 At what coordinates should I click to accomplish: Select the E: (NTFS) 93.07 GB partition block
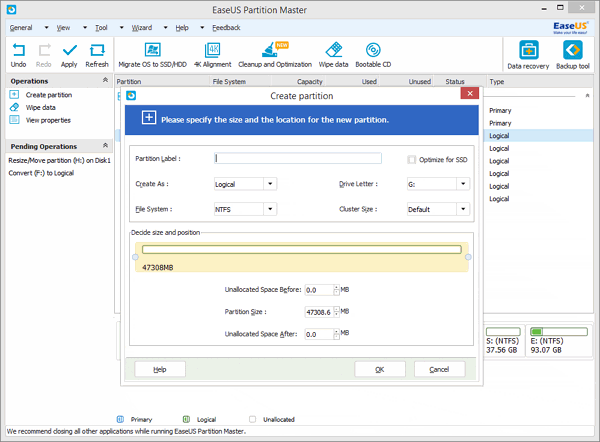pyautogui.click(x=559, y=341)
